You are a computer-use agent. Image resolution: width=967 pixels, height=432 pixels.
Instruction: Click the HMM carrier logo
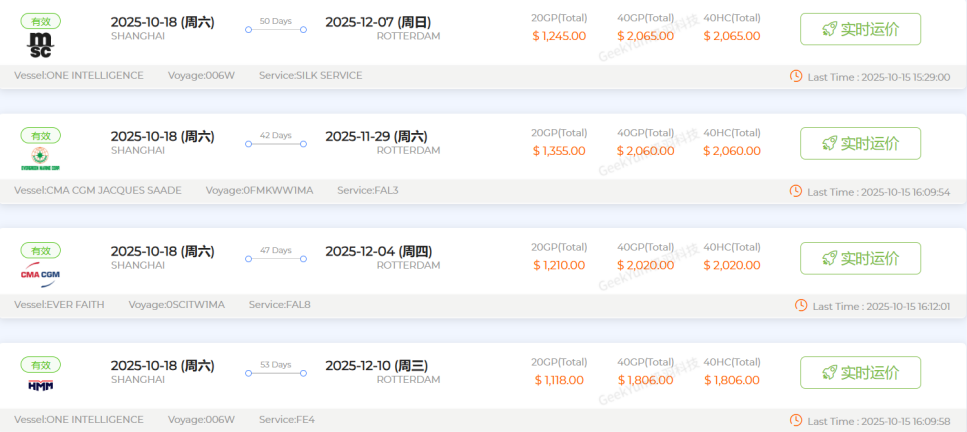(x=40, y=385)
